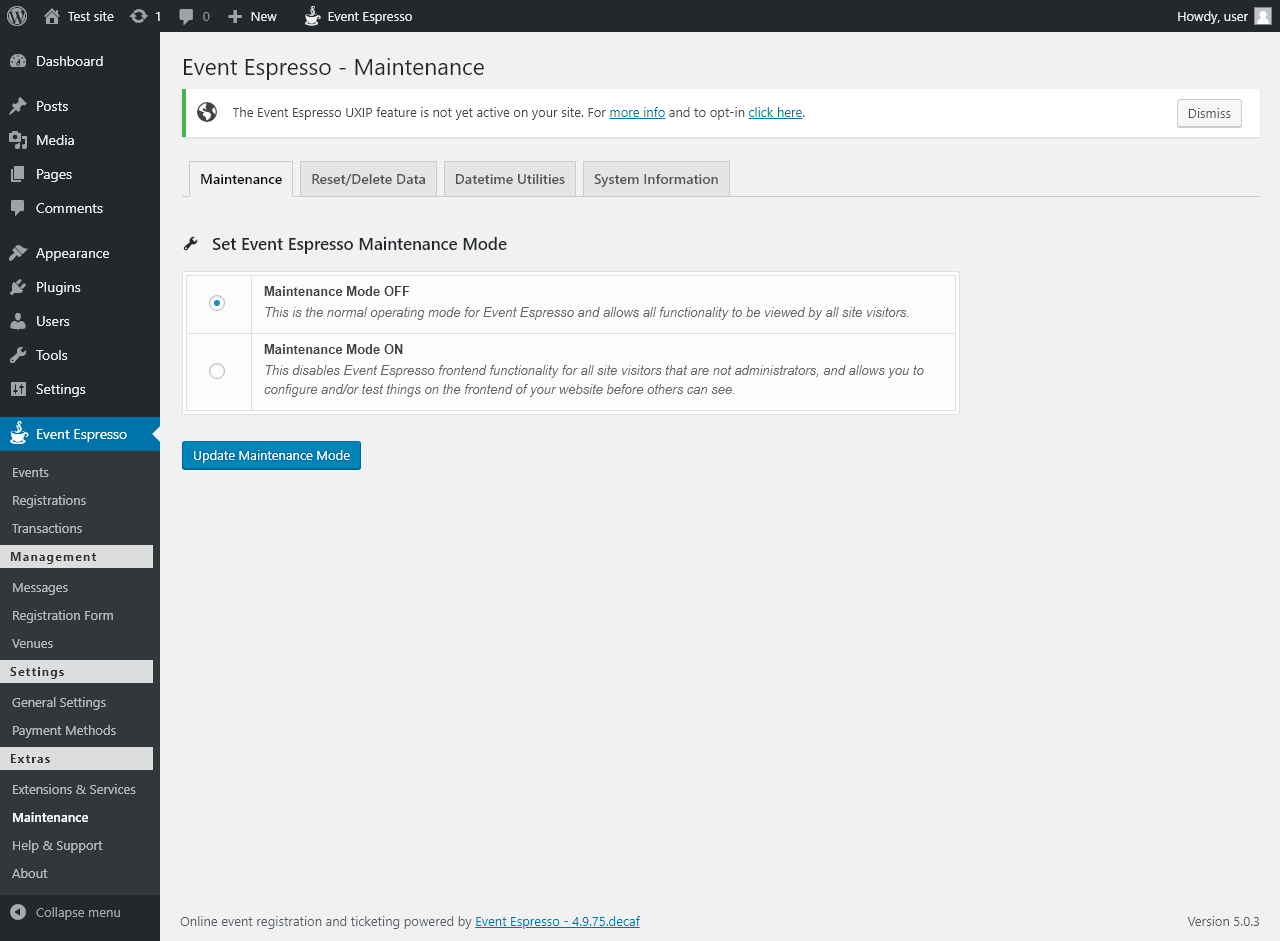
Task: Click the Event Espresso coffee cup toolbar icon
Action: pyautogui.click(x=313, y=16)
